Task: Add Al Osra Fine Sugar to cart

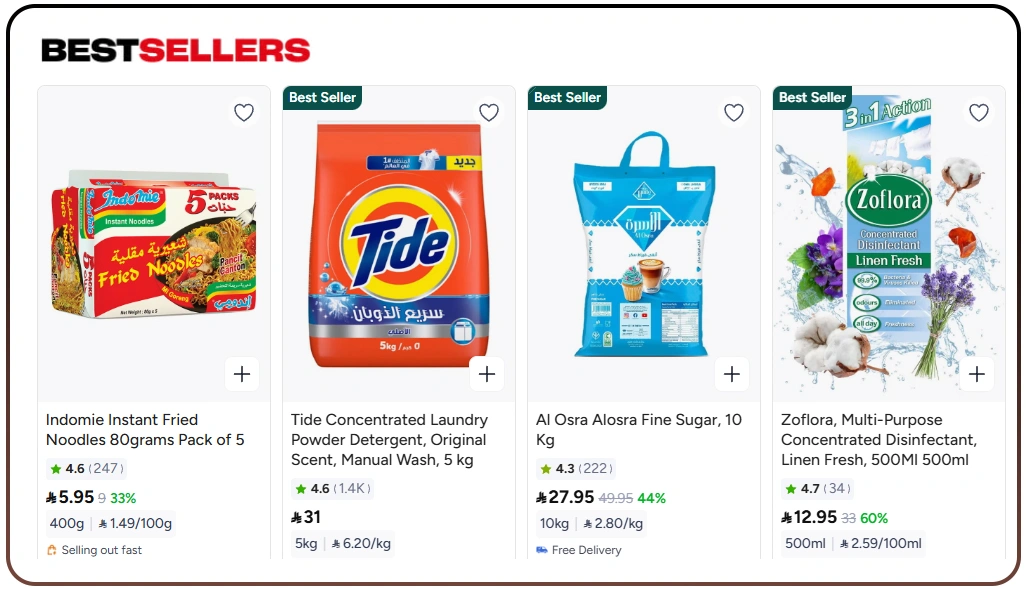Action: click(732, 373)
